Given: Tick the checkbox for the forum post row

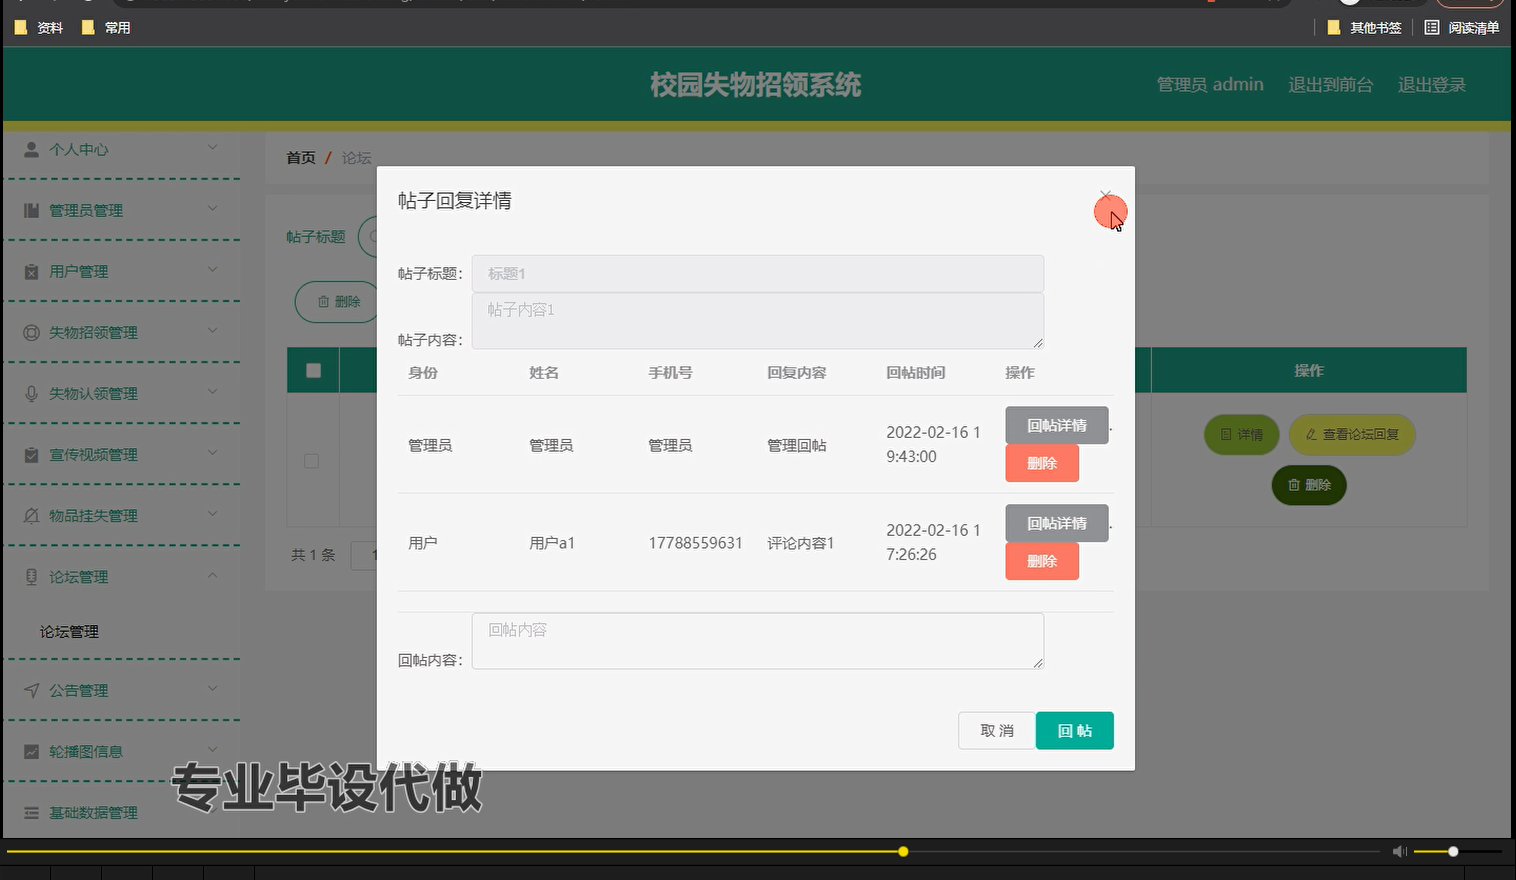Looking at the screenshot, I should (311, 461).
